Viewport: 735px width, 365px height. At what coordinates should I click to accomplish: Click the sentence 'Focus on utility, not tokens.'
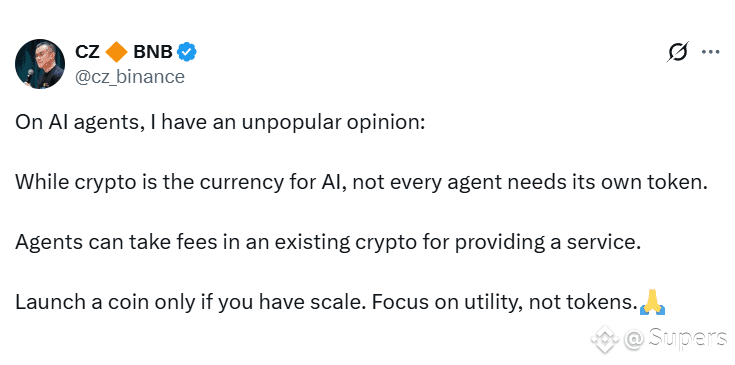[x=504, y=302]
